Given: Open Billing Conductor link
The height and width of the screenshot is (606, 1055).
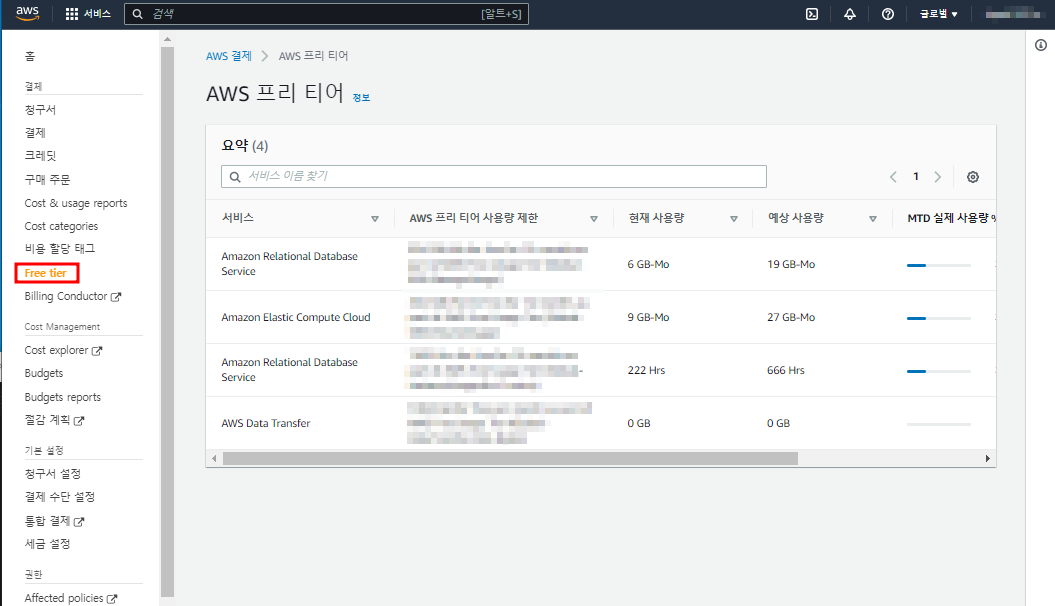Looking at the screenshot, I should click(x=66, y=297).
